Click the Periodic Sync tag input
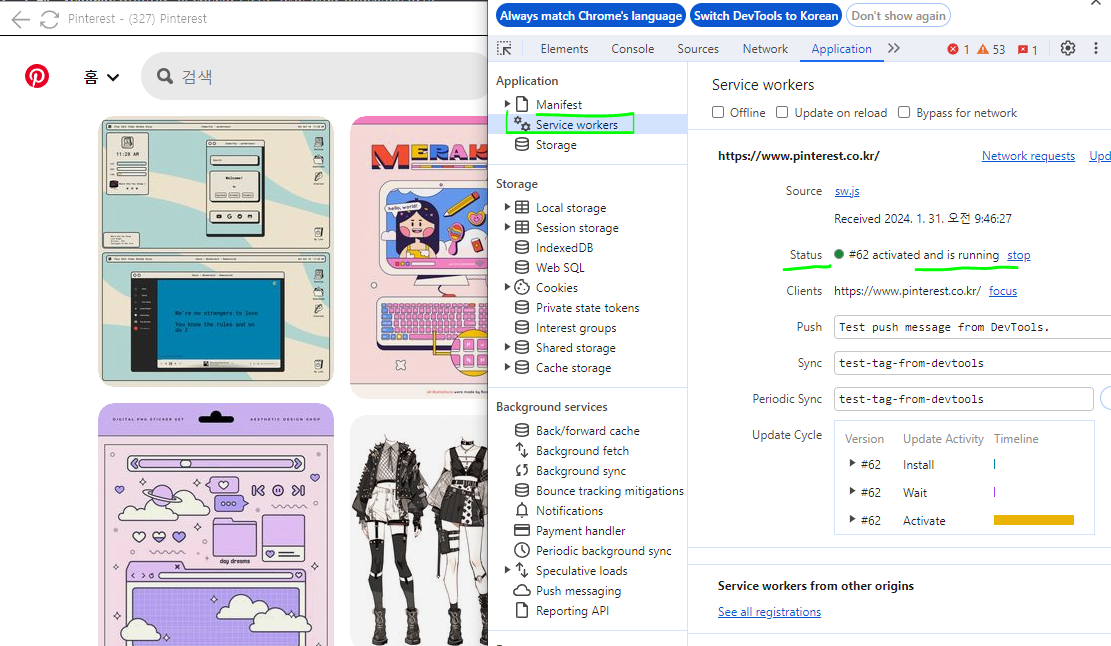Viewport: 1111px width, 646px height. [x=964, y=399]
